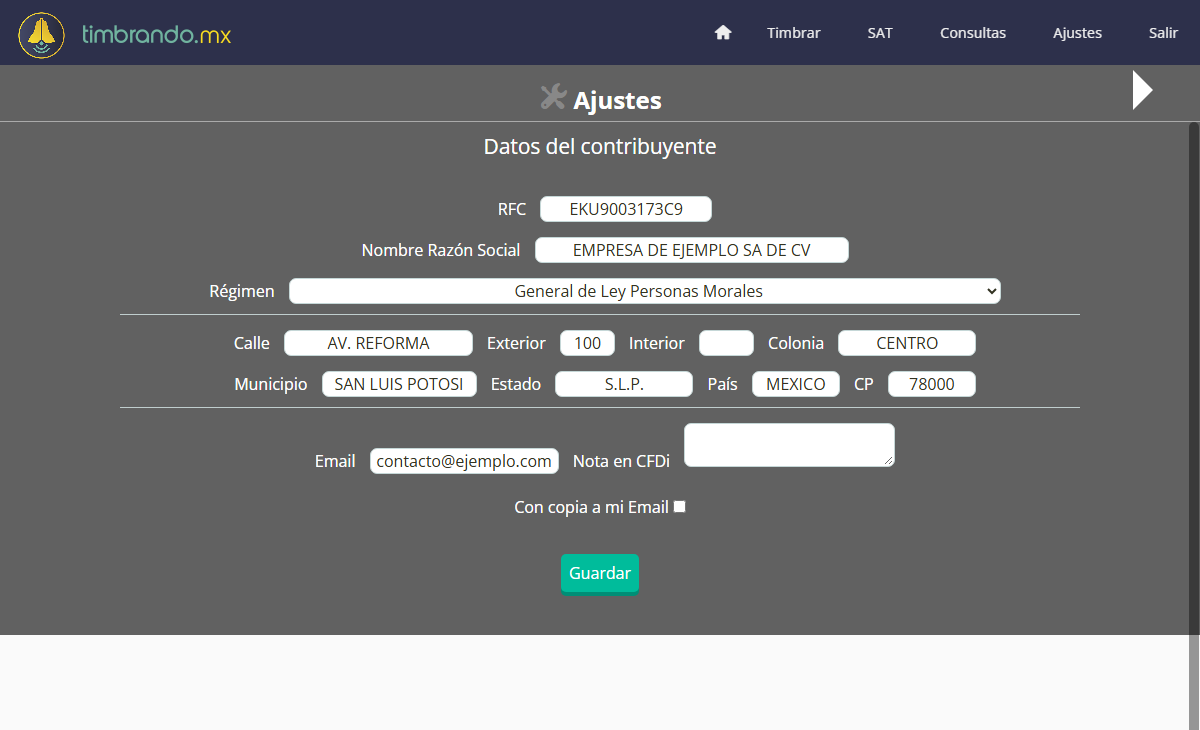Open the Timbrar menu
This screenshot has height=730, width=1200.
tap(794, 33)
